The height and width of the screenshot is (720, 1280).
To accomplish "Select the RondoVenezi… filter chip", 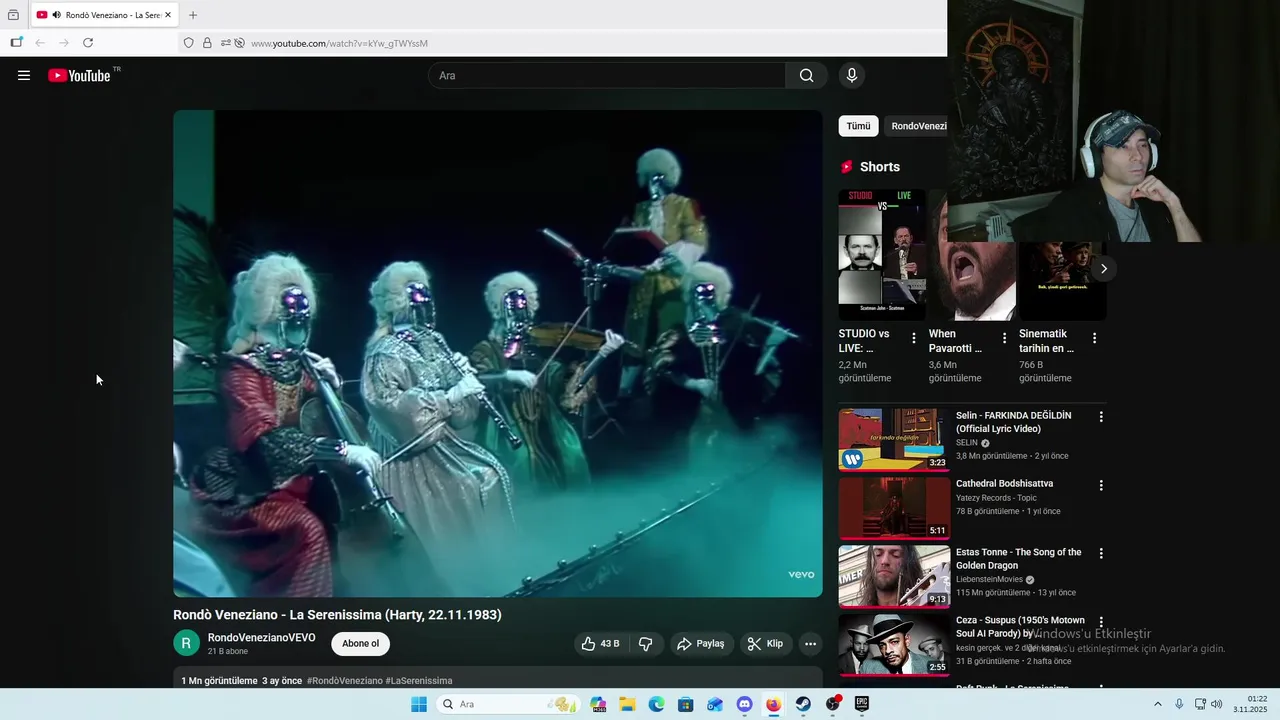I will point(916,126).
